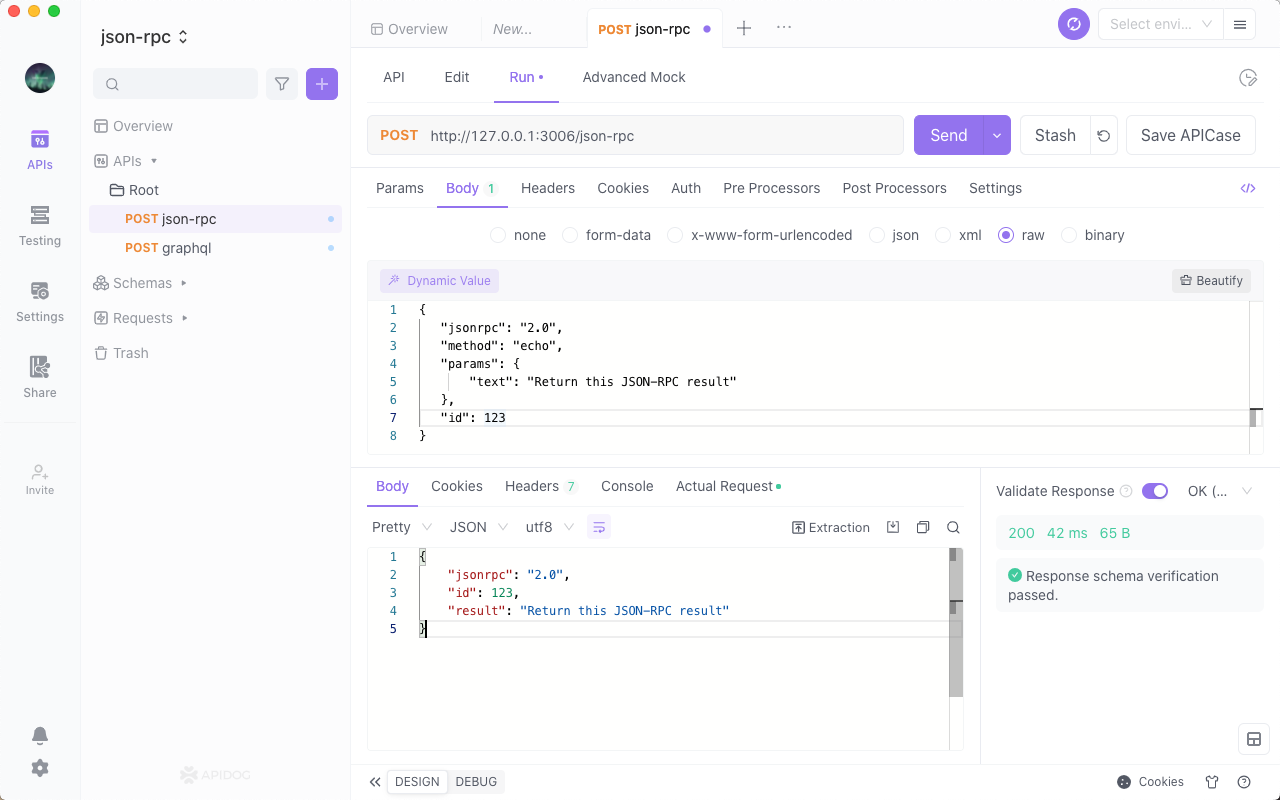This screenshot has width=1280, height=800.
Task: Open the Pre Processors tab
Action: [771, 188]
